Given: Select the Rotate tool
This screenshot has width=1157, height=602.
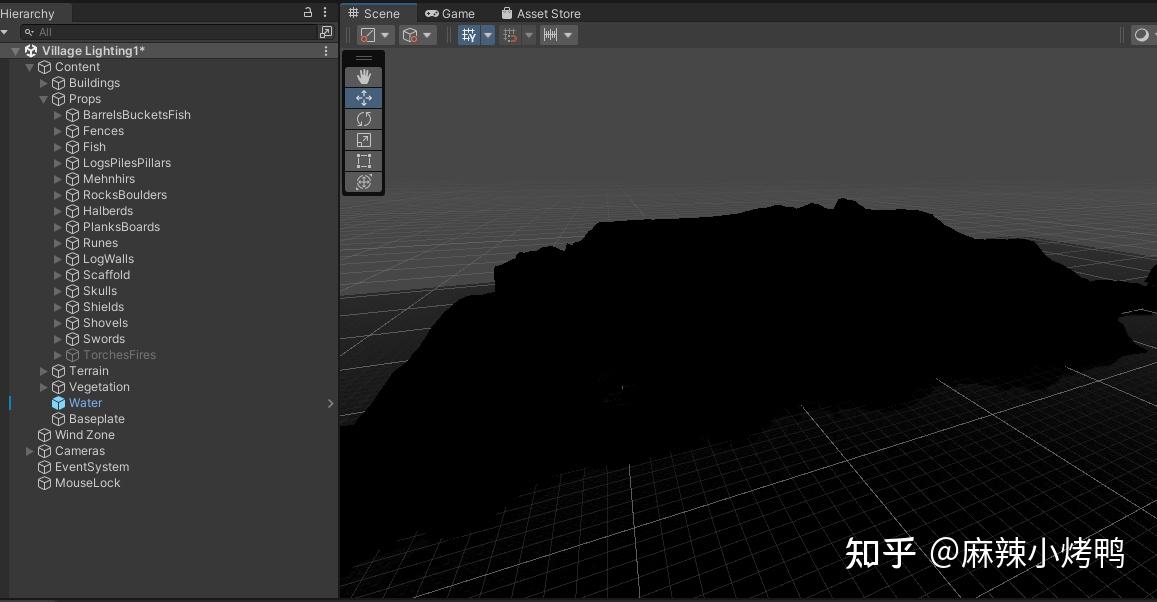Looking at the screenshot, I should pyautogui.click(x=363, y=118).
